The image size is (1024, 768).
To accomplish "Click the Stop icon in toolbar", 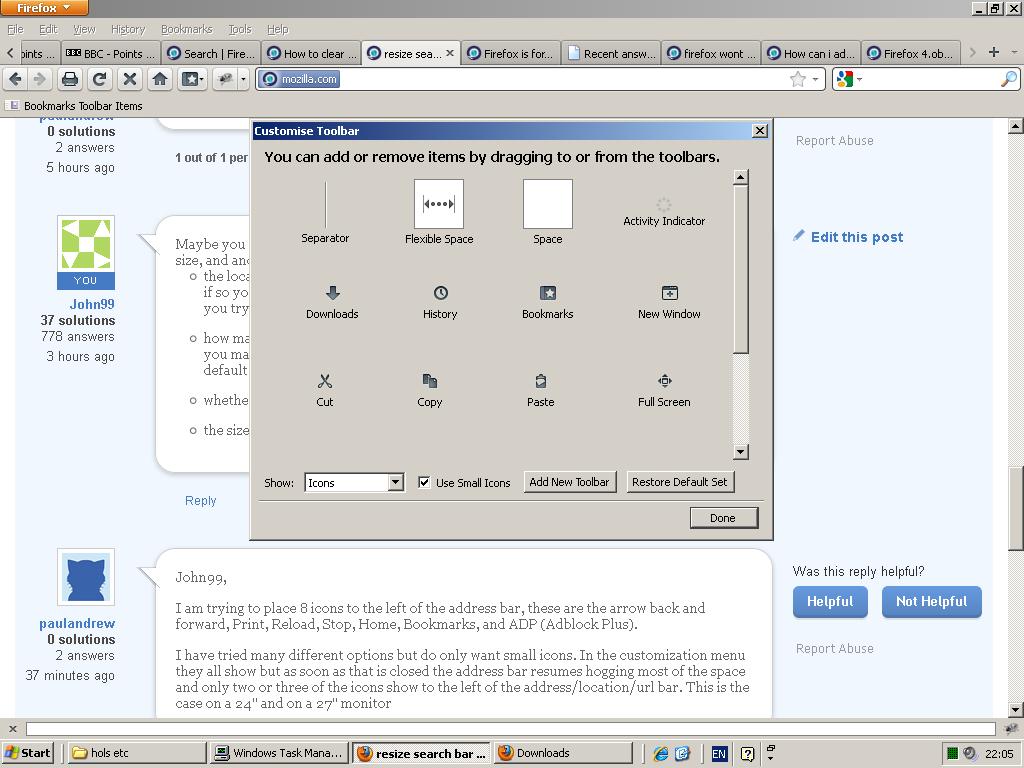I will pos(130,80).
